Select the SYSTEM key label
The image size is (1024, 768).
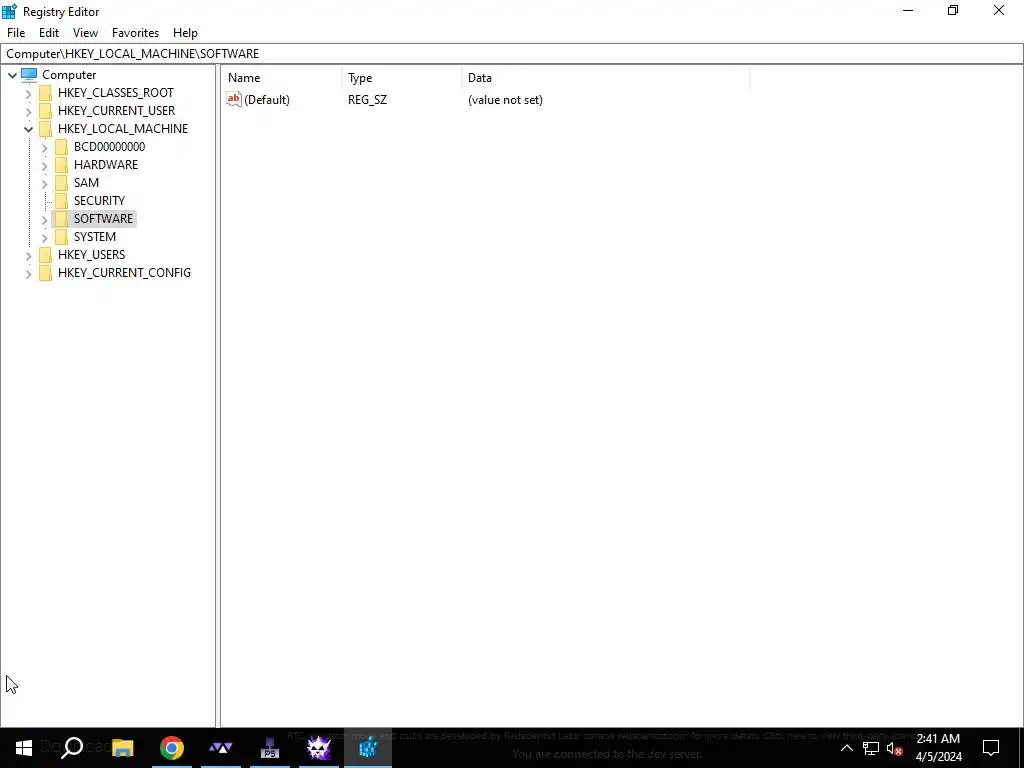[95, 236]
